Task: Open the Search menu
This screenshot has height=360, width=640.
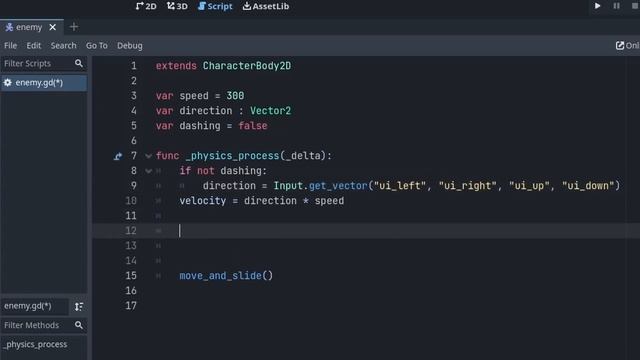Action: (63, 46)
